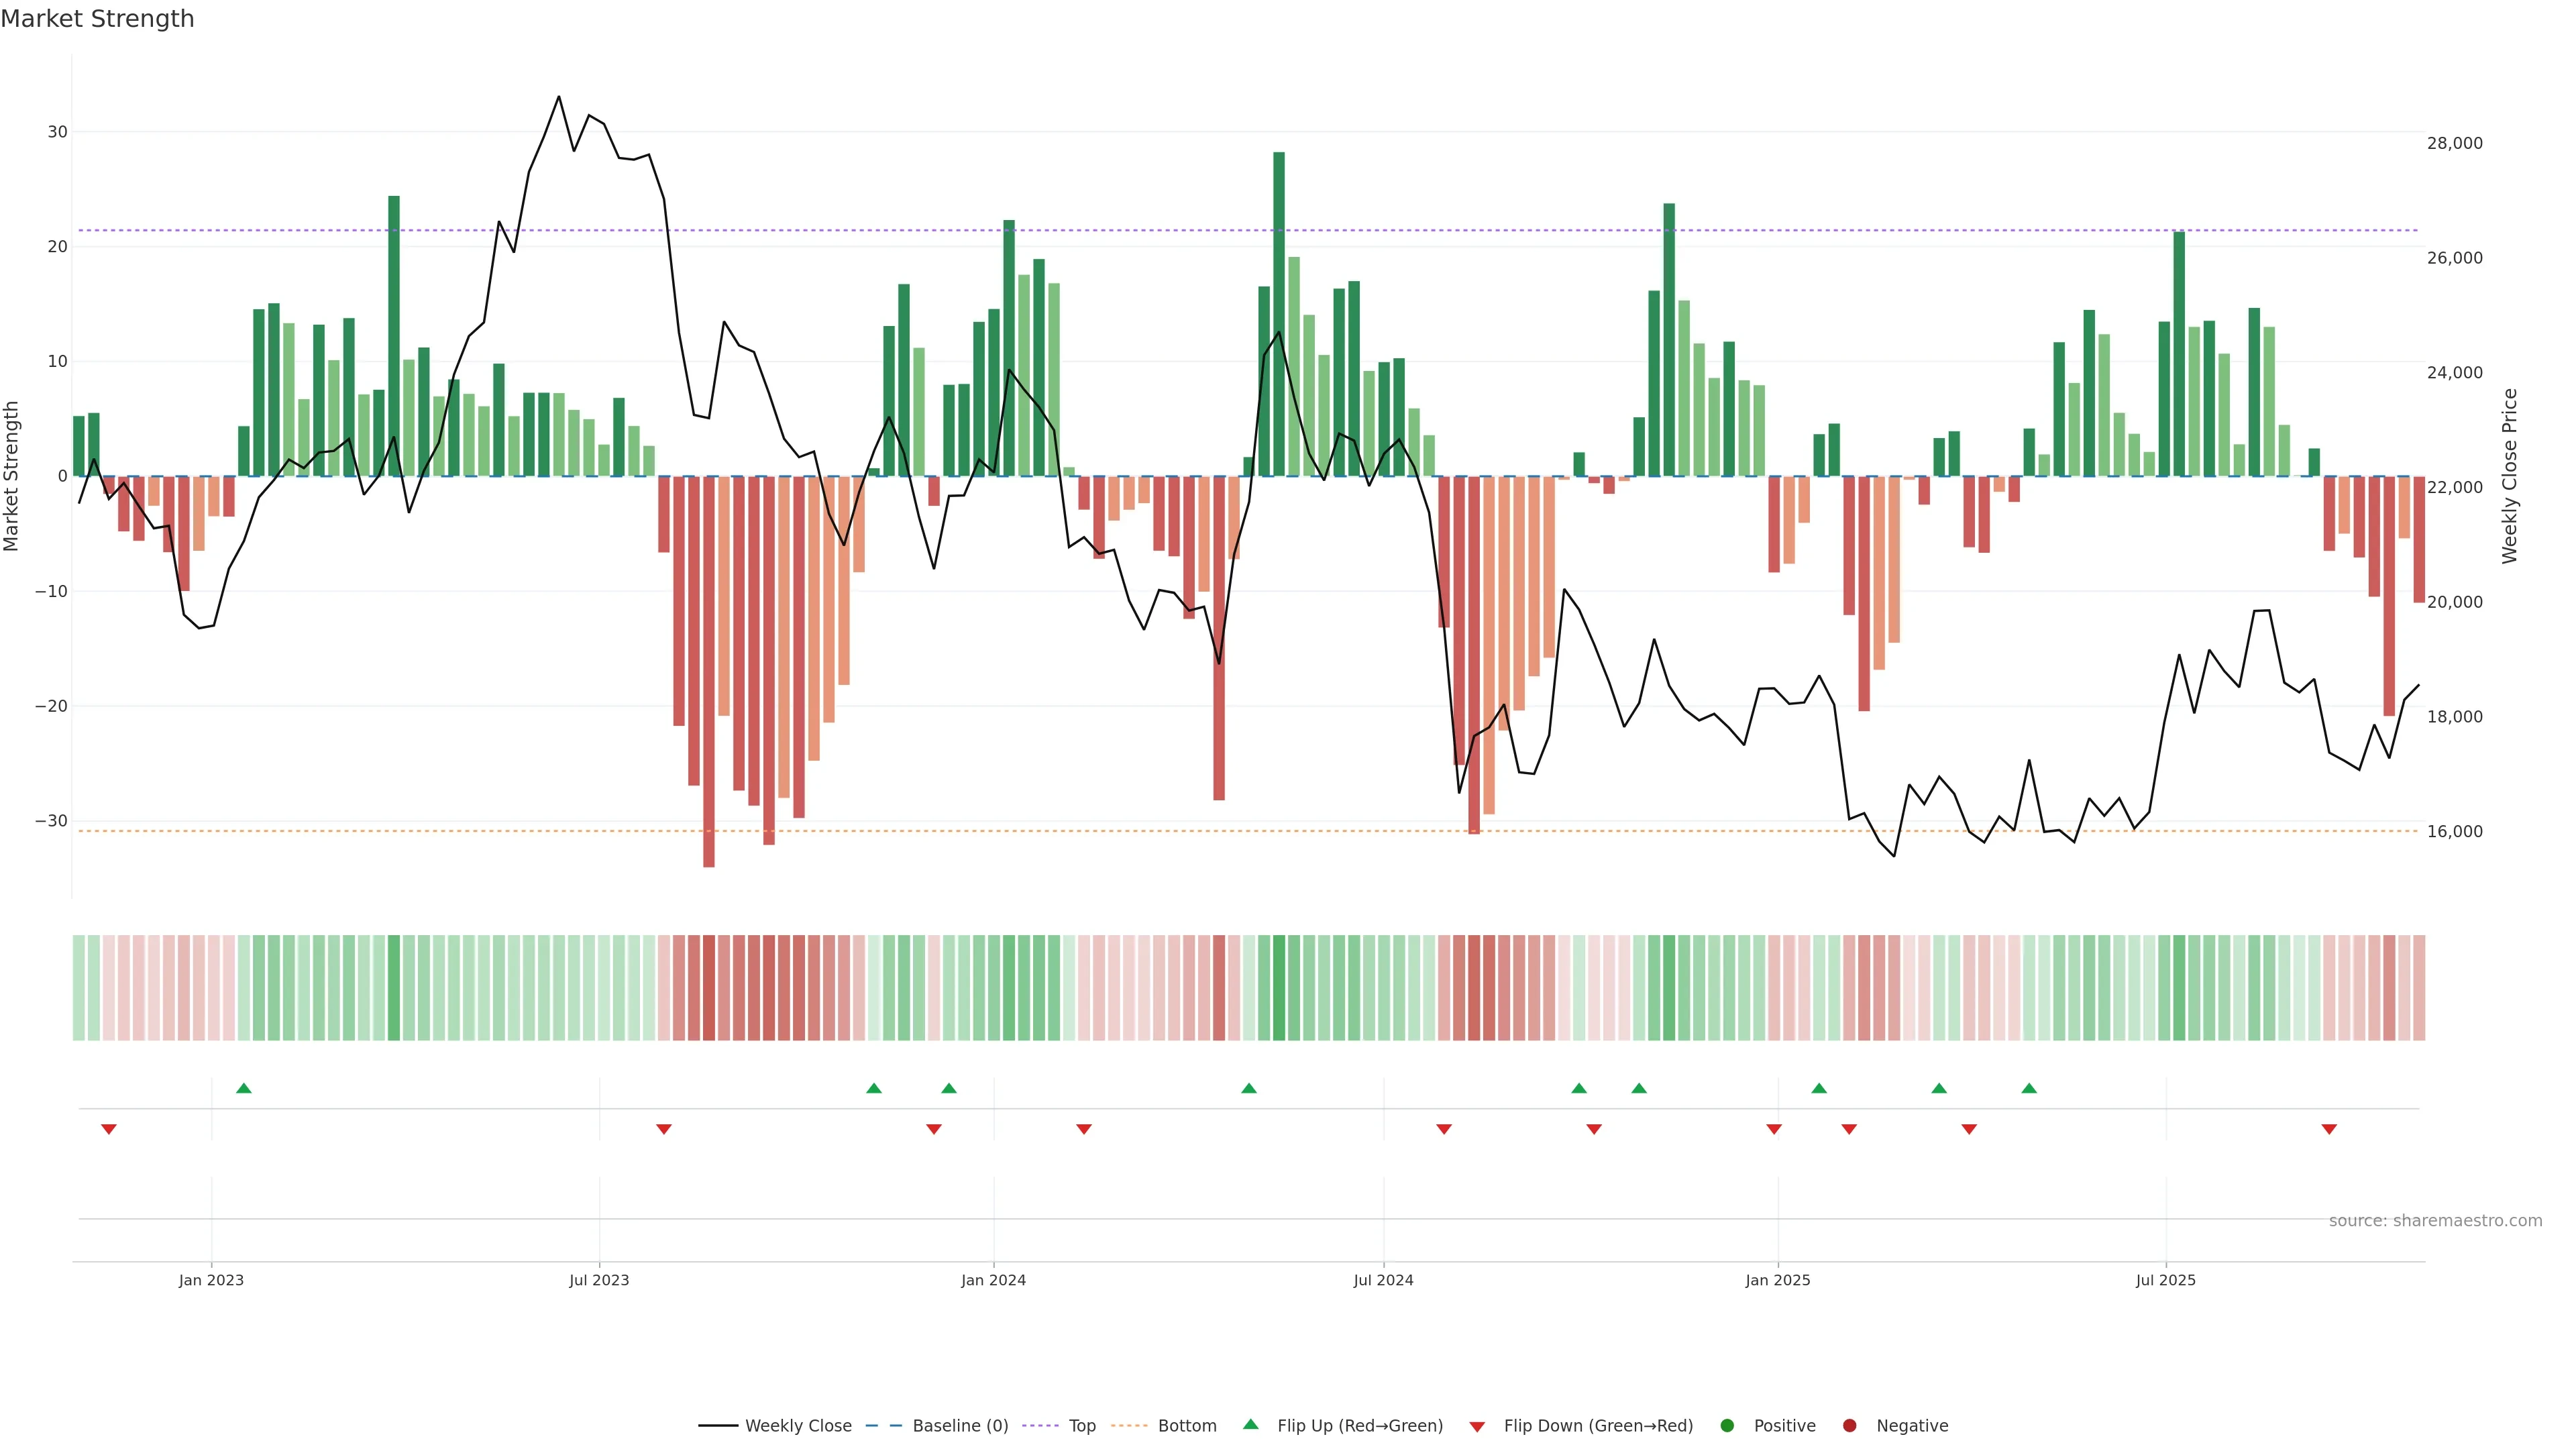
Task: Click the red flip-down marker just after Jul 2023
Action: pos(664,1129)
